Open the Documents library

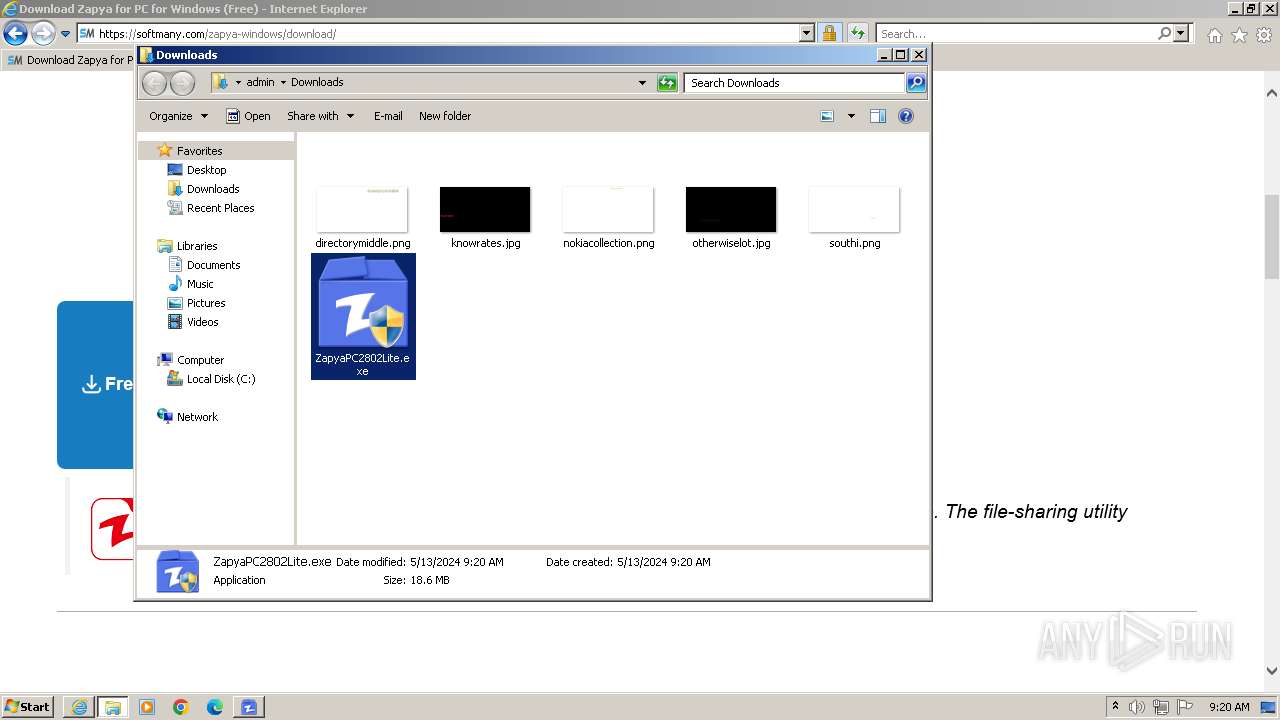213,265
